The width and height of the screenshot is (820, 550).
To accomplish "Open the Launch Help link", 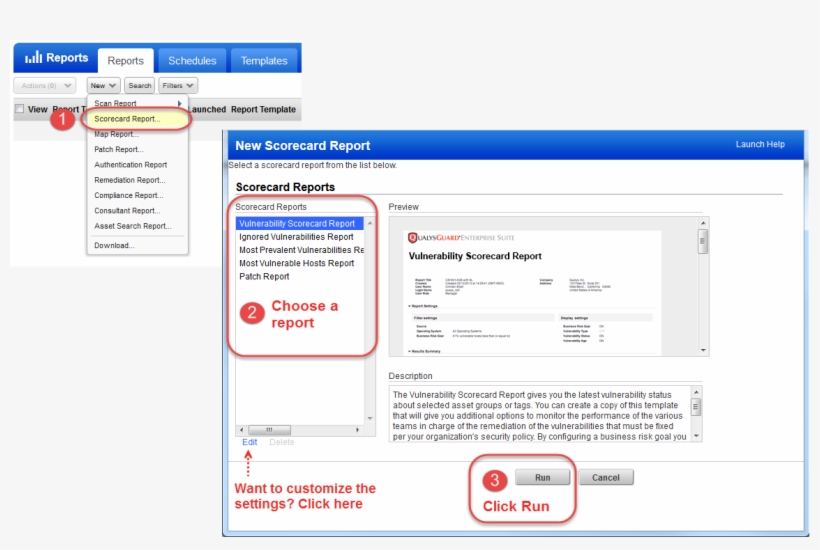I will coord(760,145).
